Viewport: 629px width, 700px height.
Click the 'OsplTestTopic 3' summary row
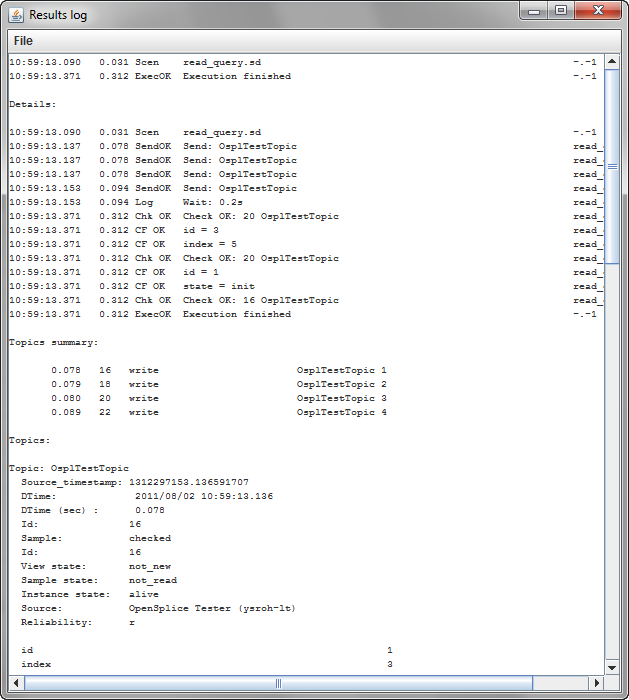tap(219, 398)
